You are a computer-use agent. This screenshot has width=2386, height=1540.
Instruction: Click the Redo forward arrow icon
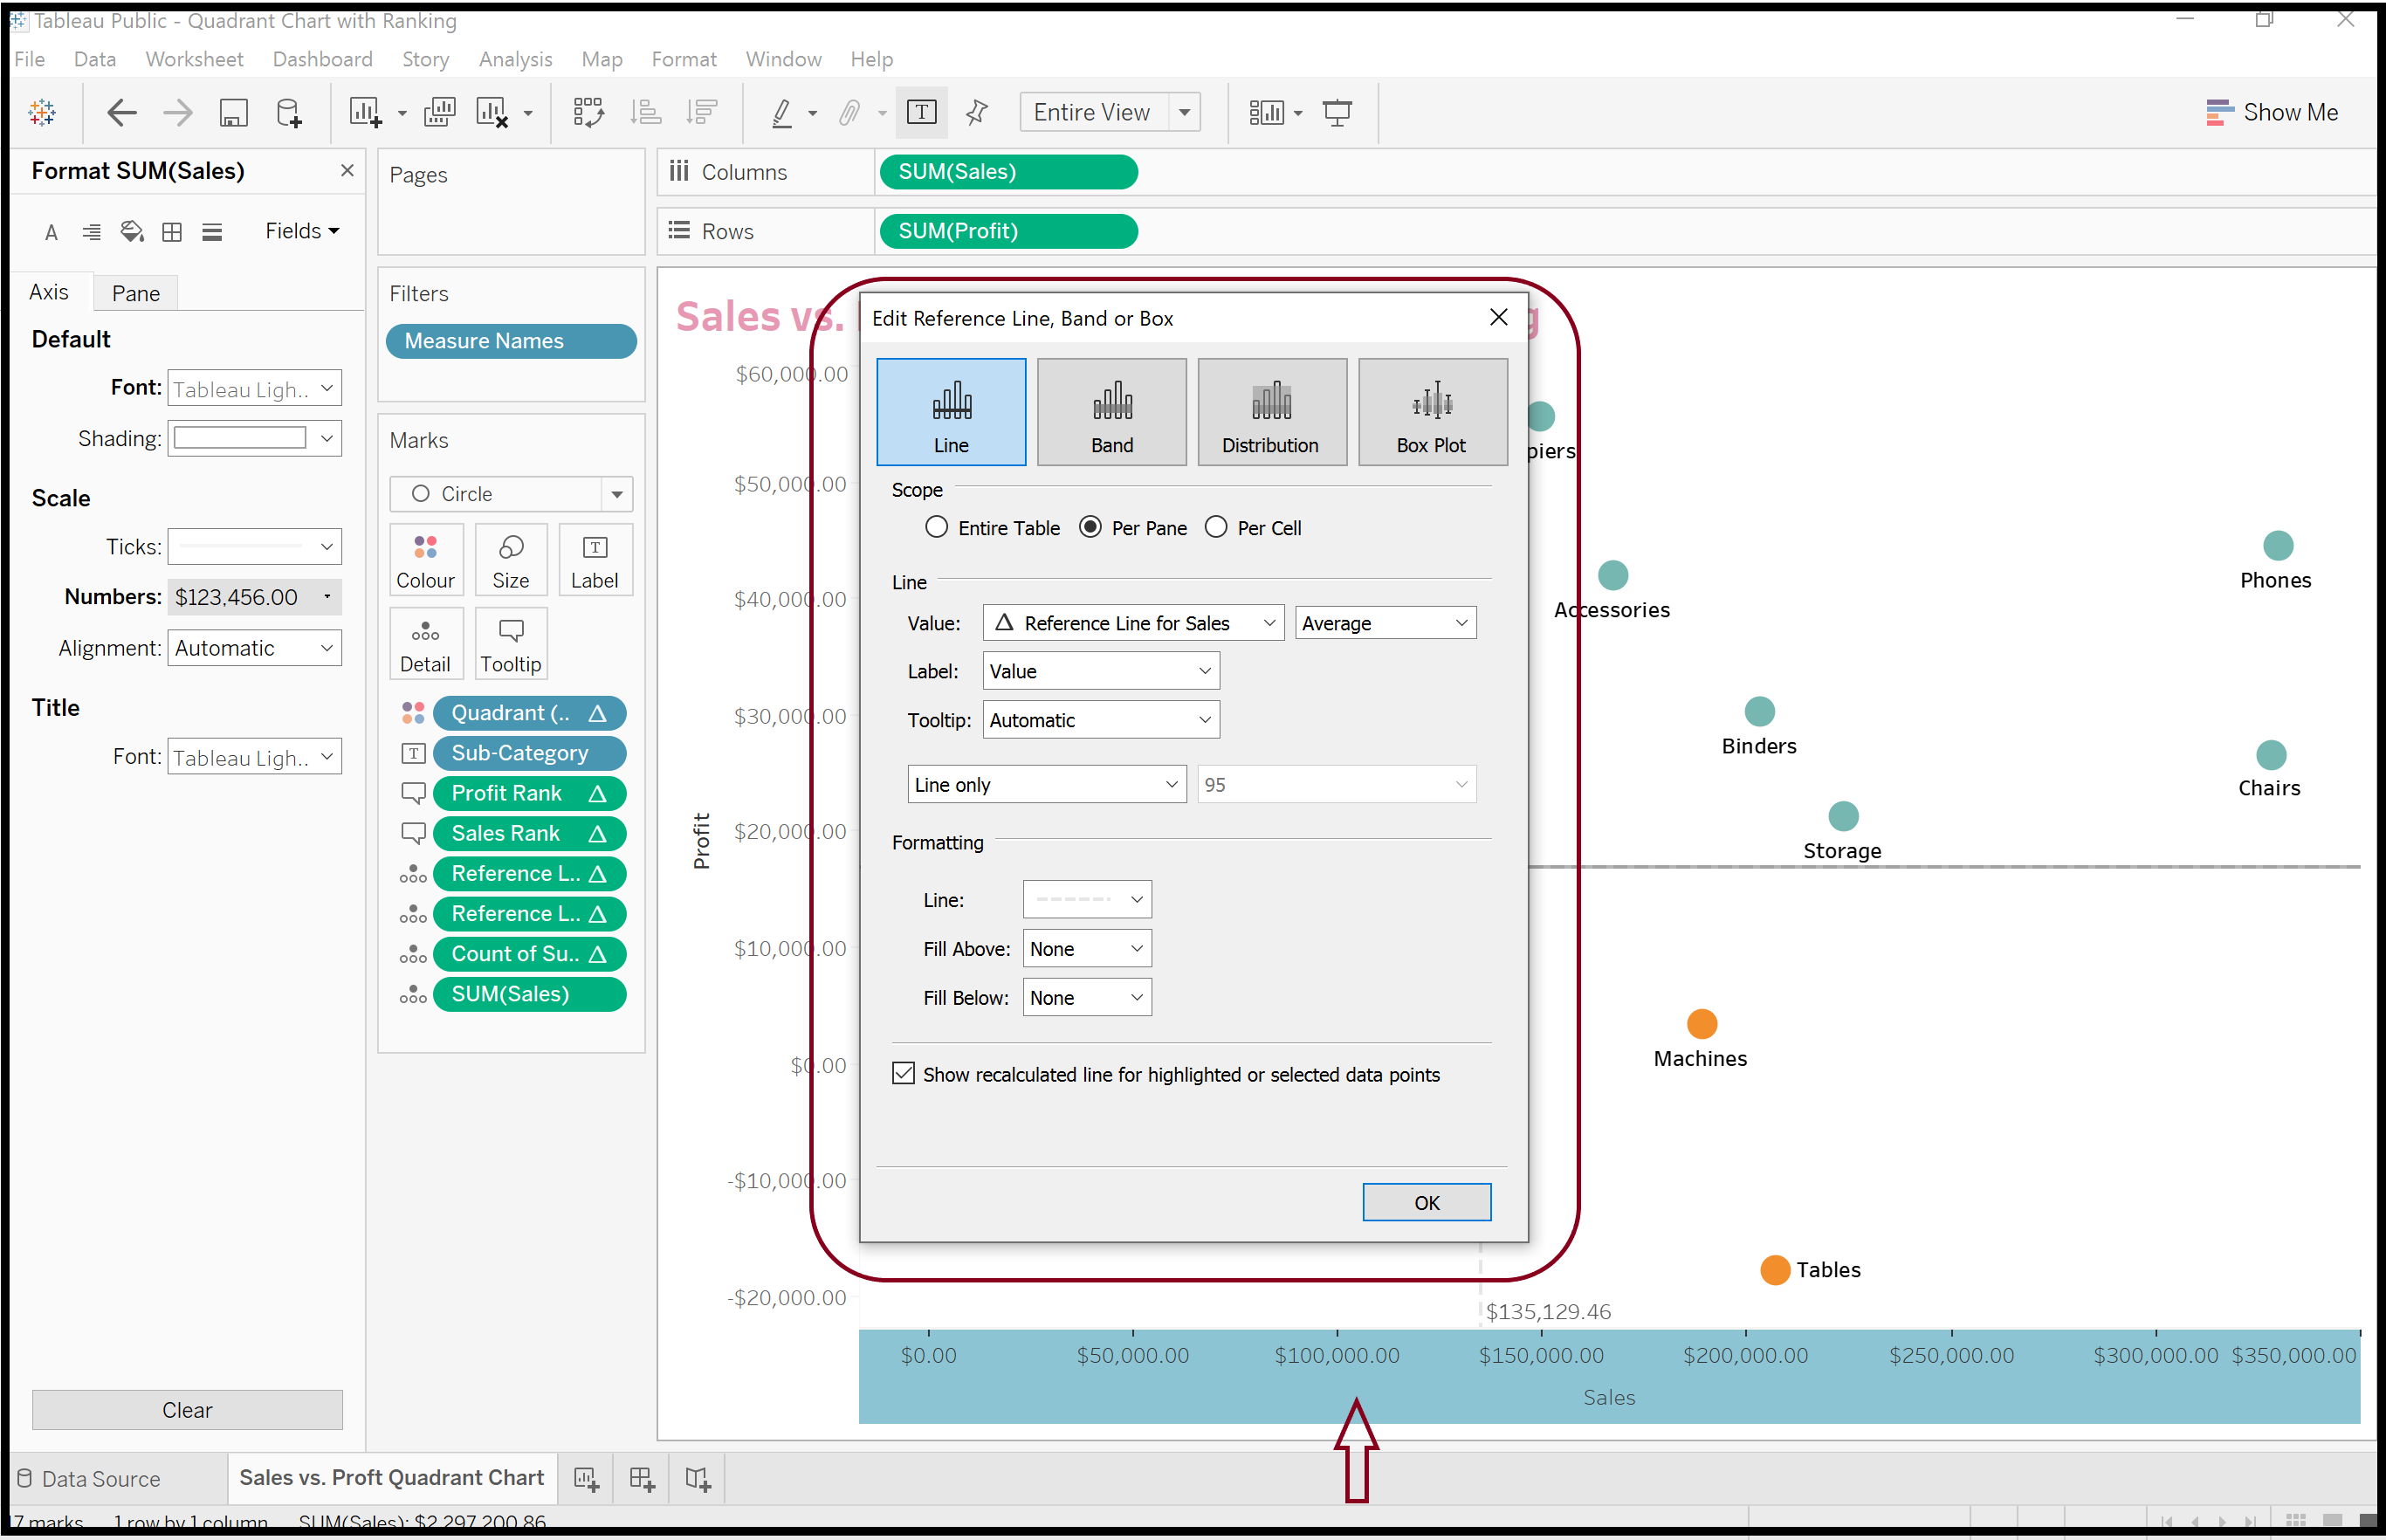click(x=178, y=113)
